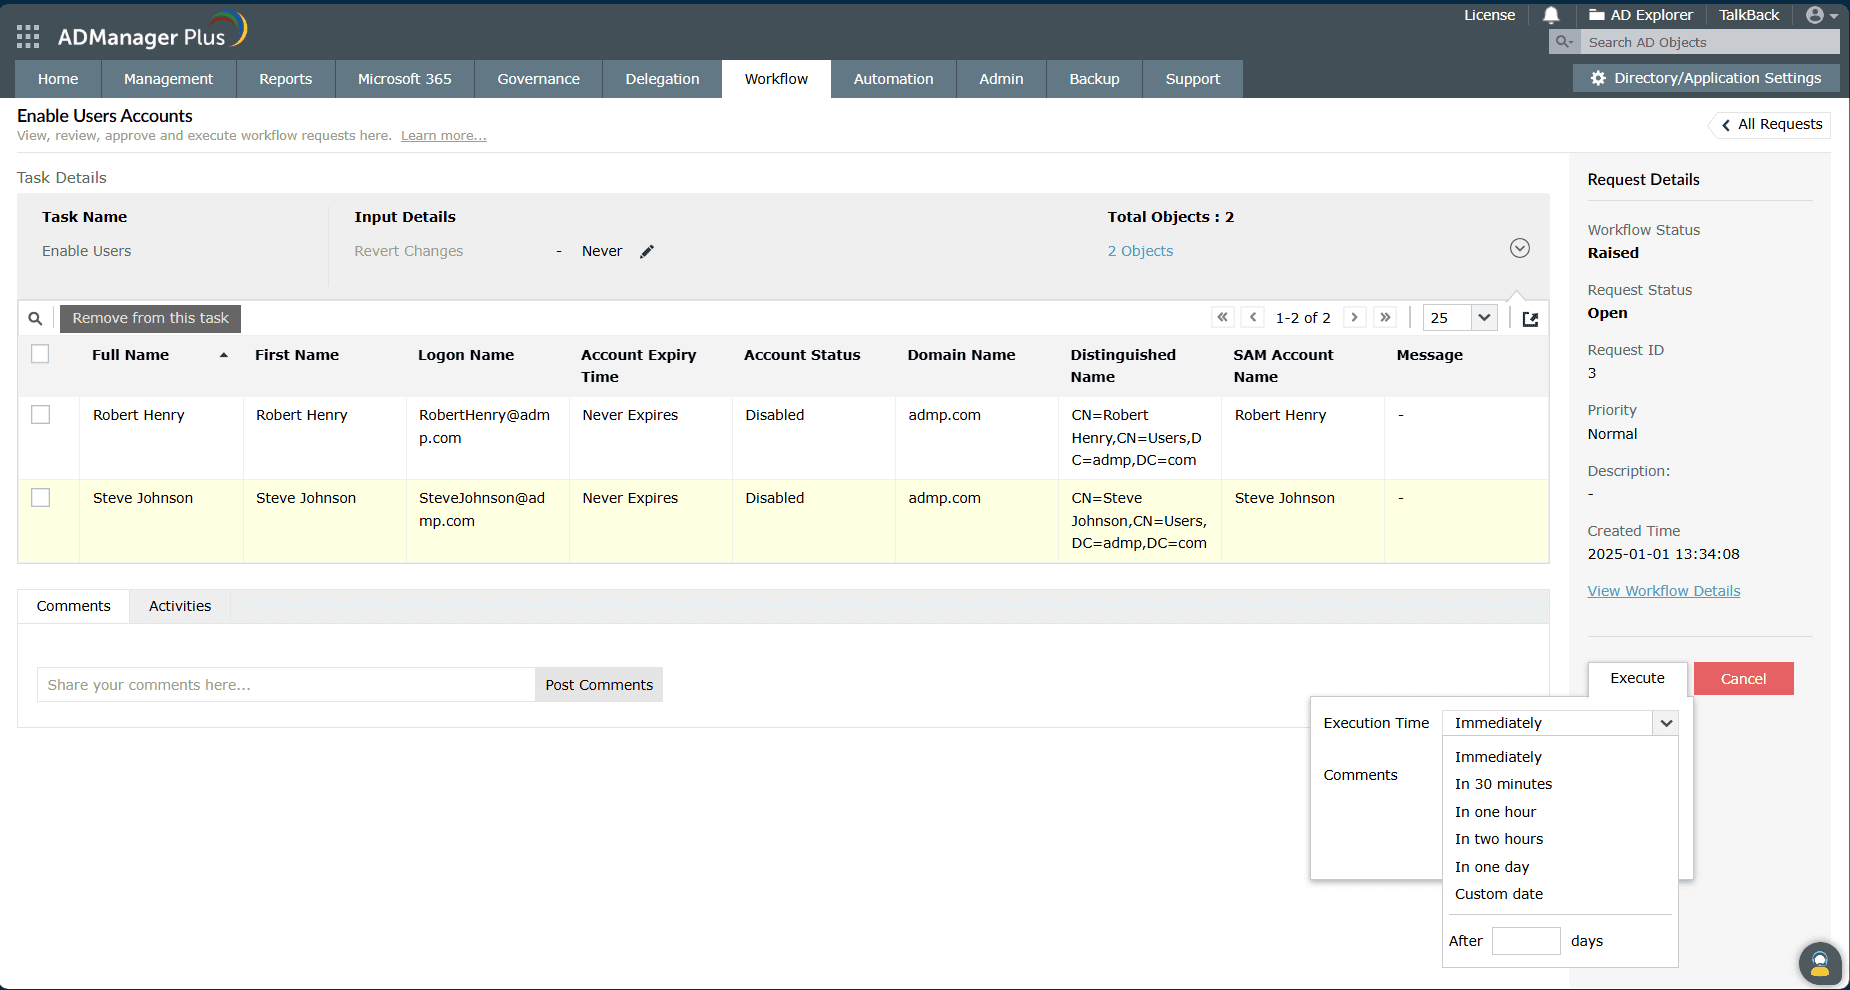1850x990 pixels.
Task: Open the Microsoft 365 tab
Action: (x=405, y=79)
